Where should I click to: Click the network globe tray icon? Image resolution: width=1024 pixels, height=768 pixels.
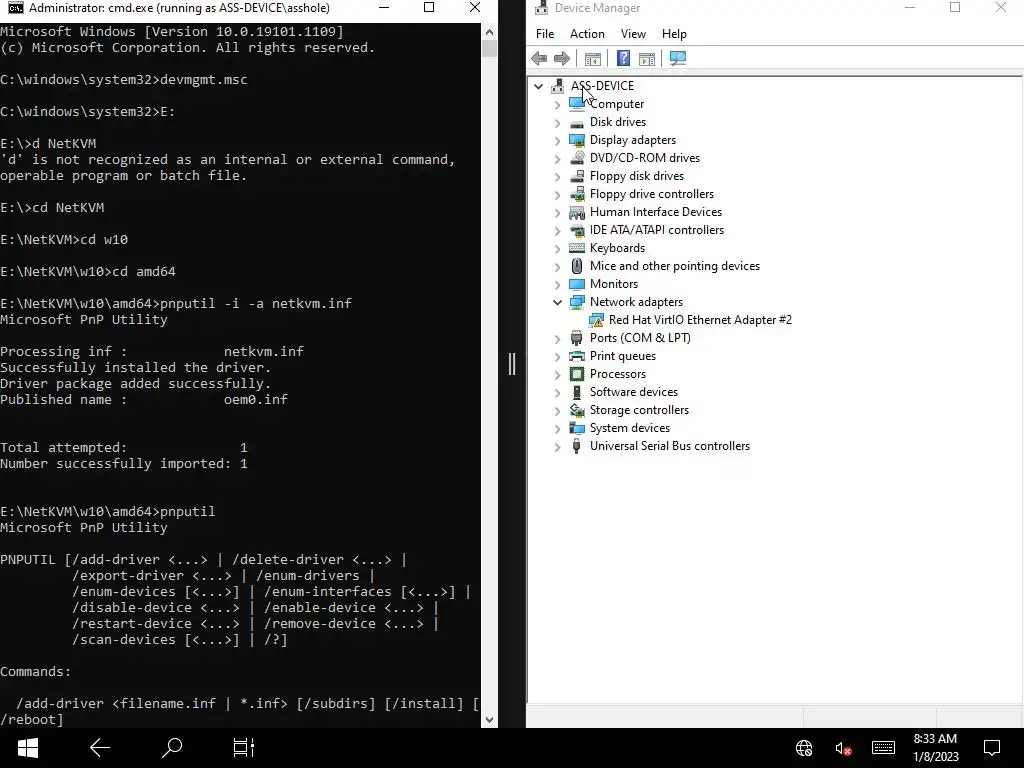[x=804, y=748]
